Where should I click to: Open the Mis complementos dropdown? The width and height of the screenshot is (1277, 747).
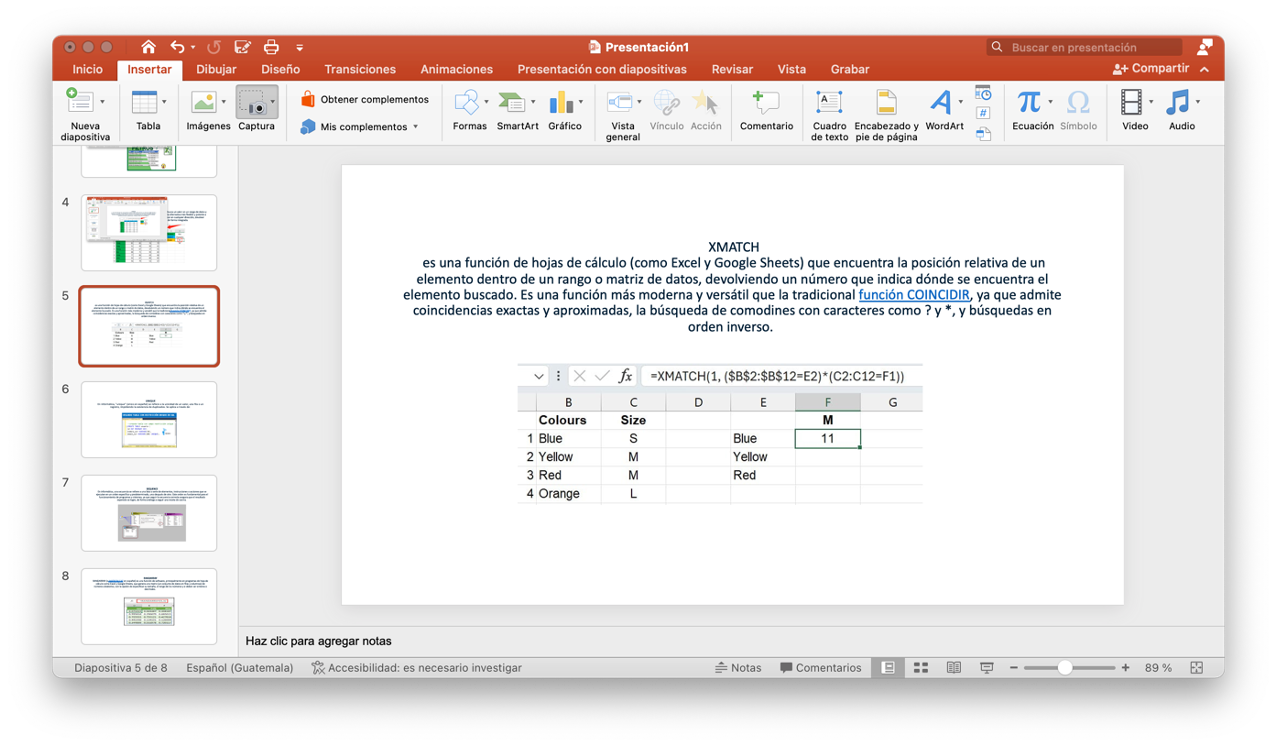[415, 127]
